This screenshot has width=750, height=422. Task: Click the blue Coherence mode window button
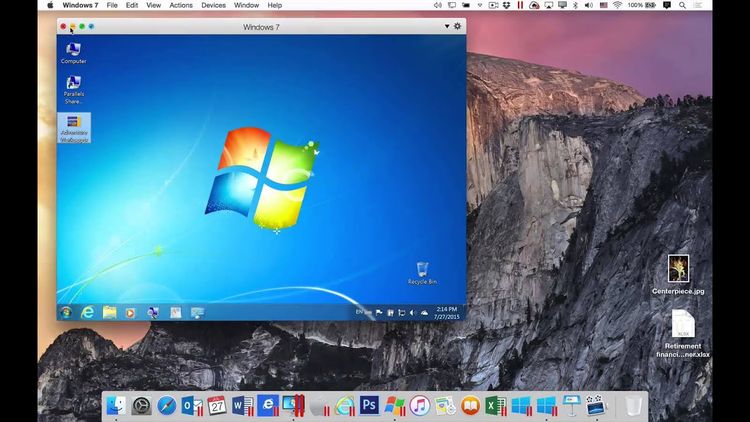91,26
